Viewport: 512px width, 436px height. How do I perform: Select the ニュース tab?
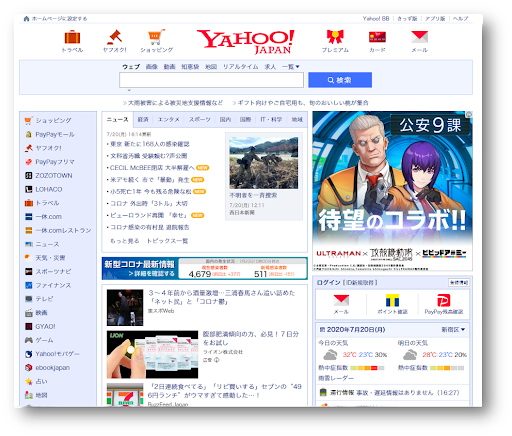pos(117,120)
